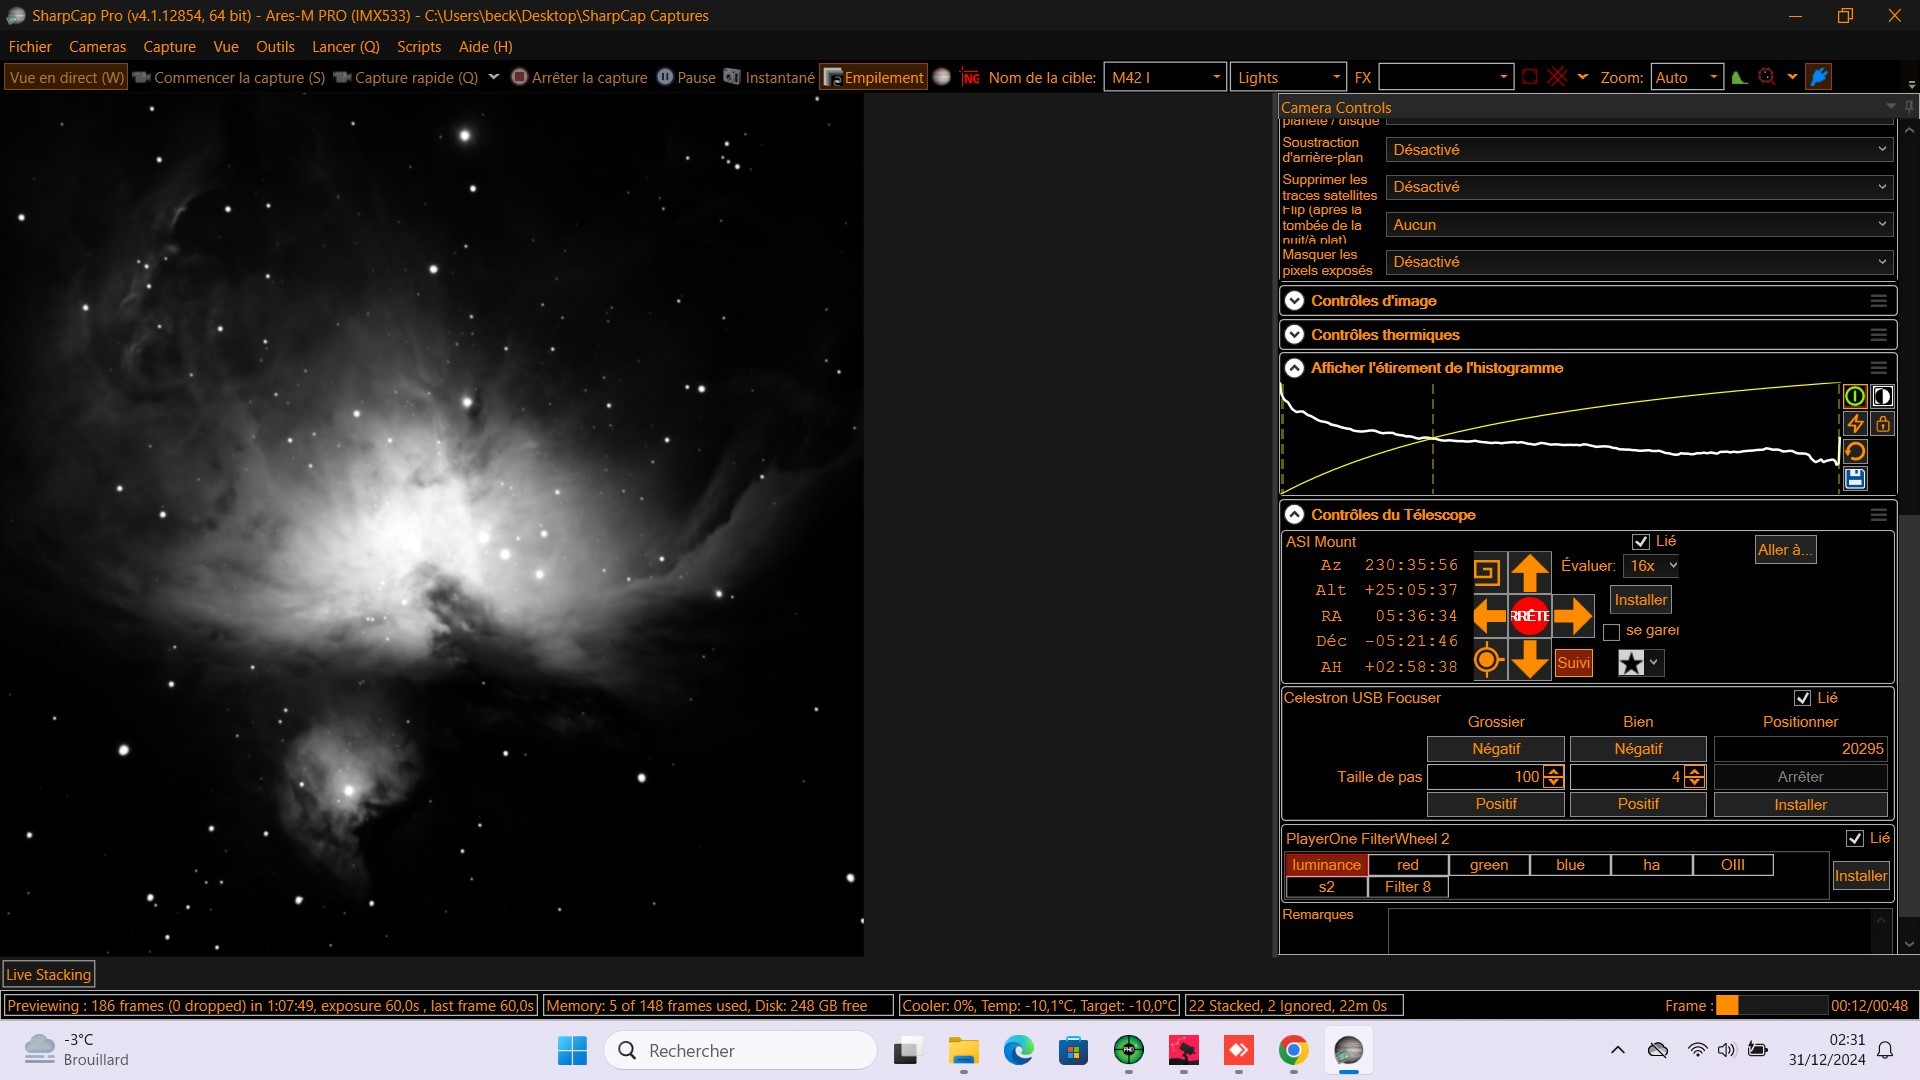Click the Remarques text field
Image resolution: width=1920 pixels, height=1080 pixels.
[1630, 932]
